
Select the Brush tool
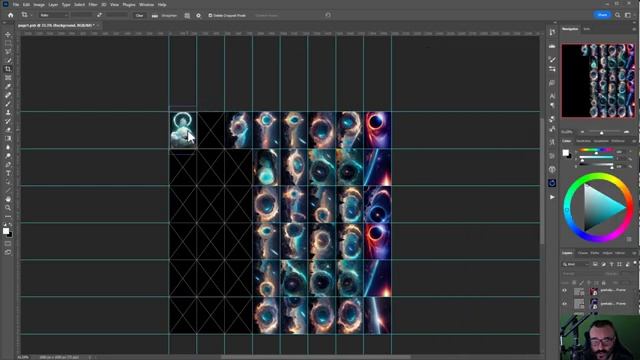[8, 104]
